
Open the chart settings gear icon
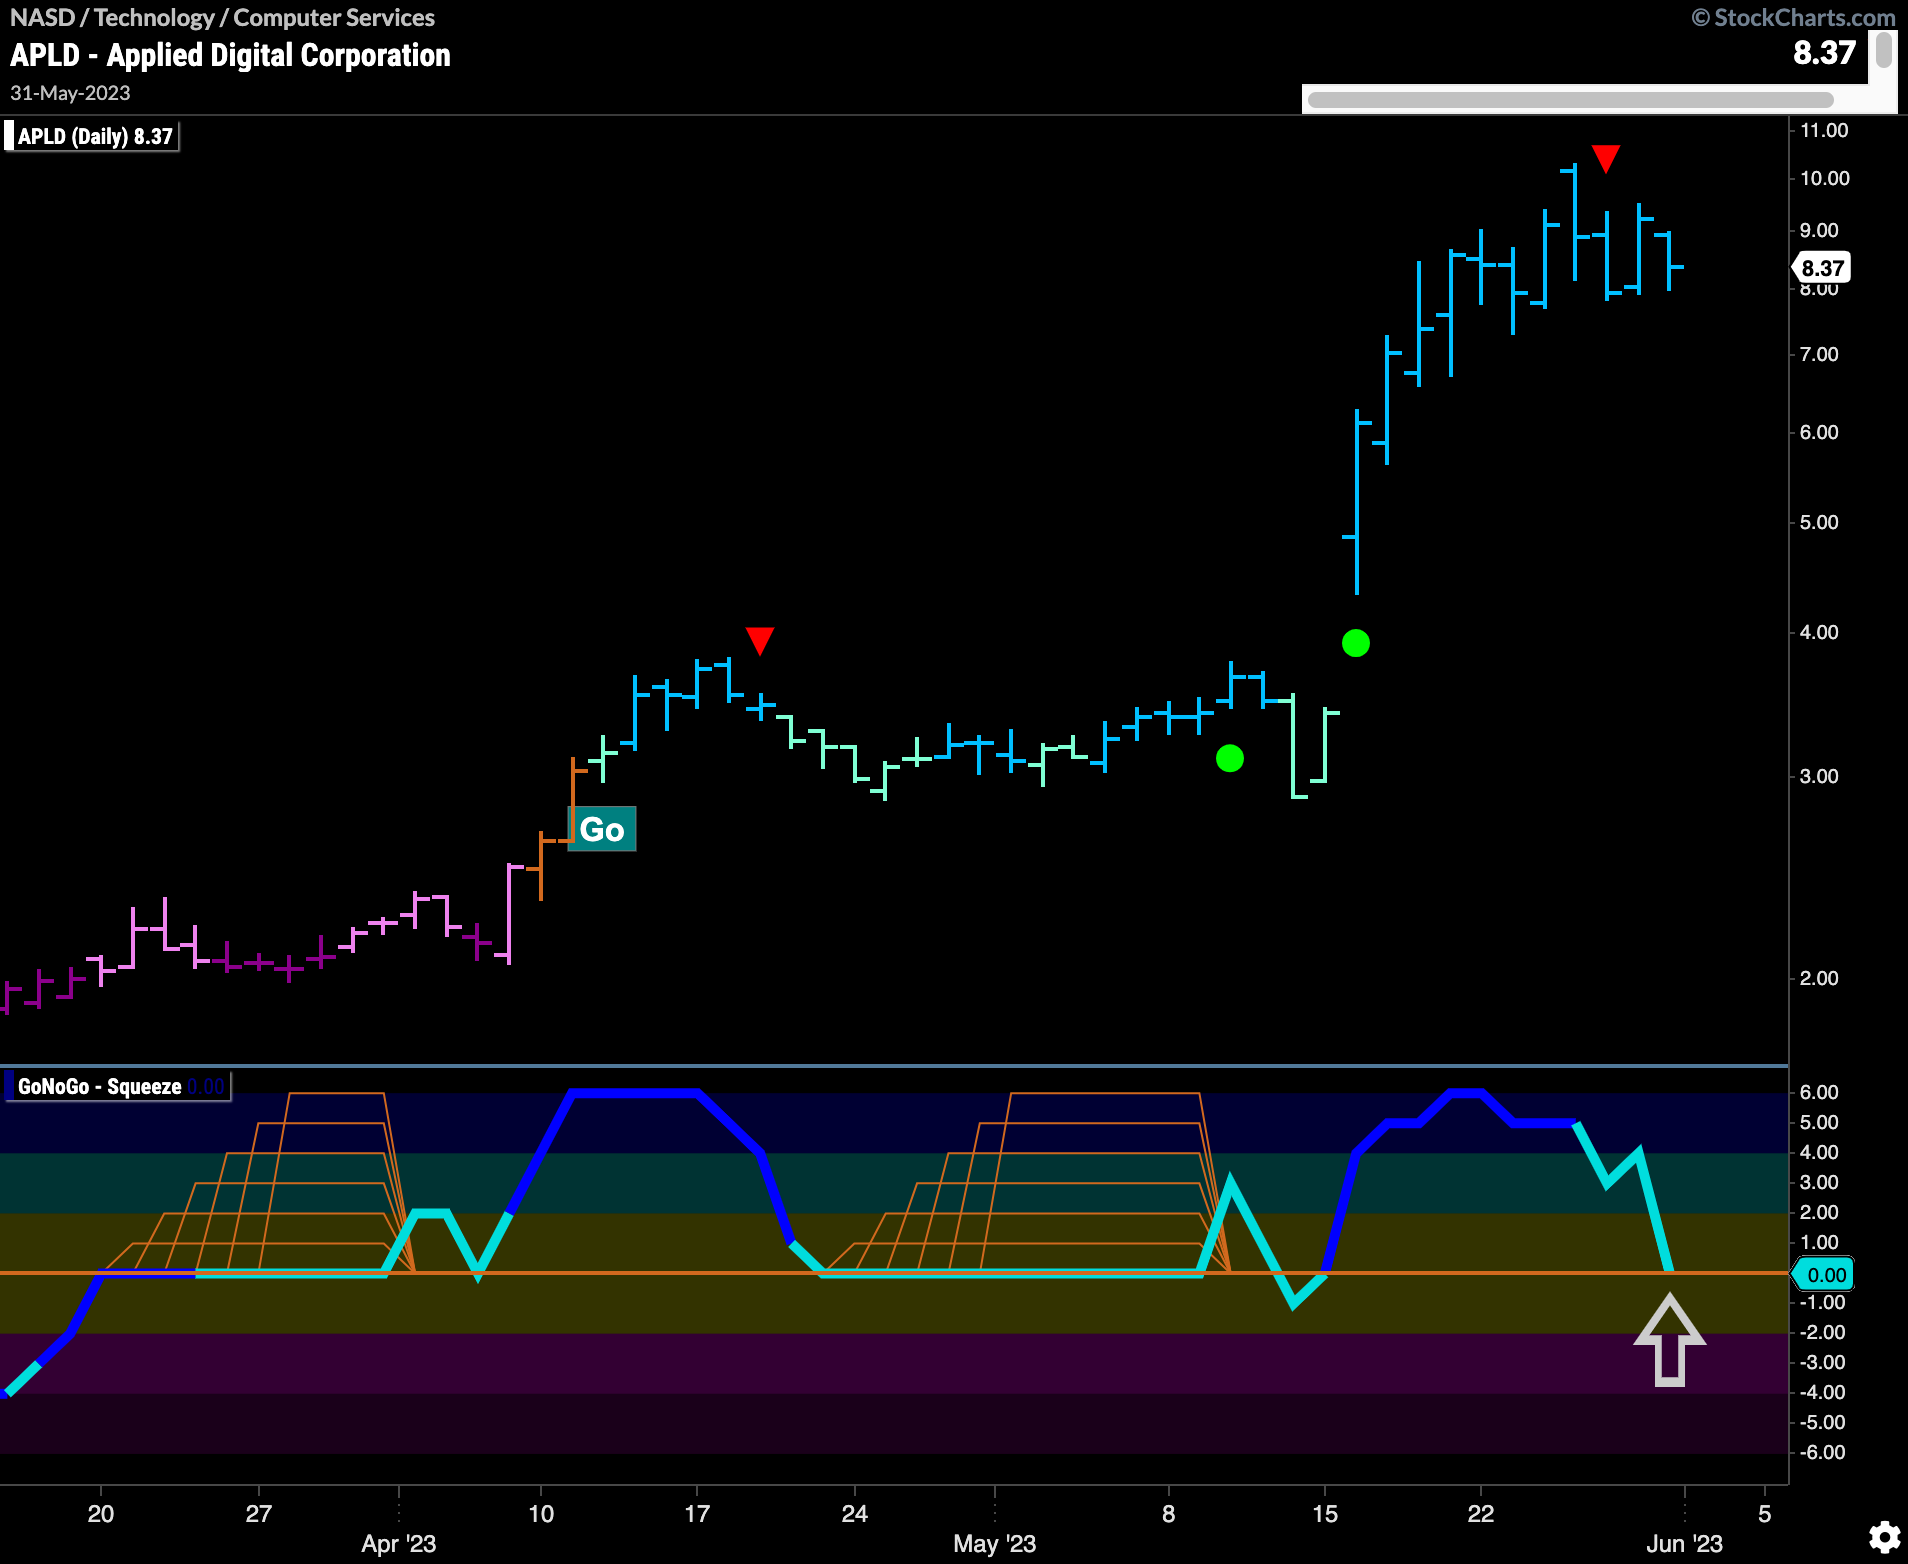1884,1537
